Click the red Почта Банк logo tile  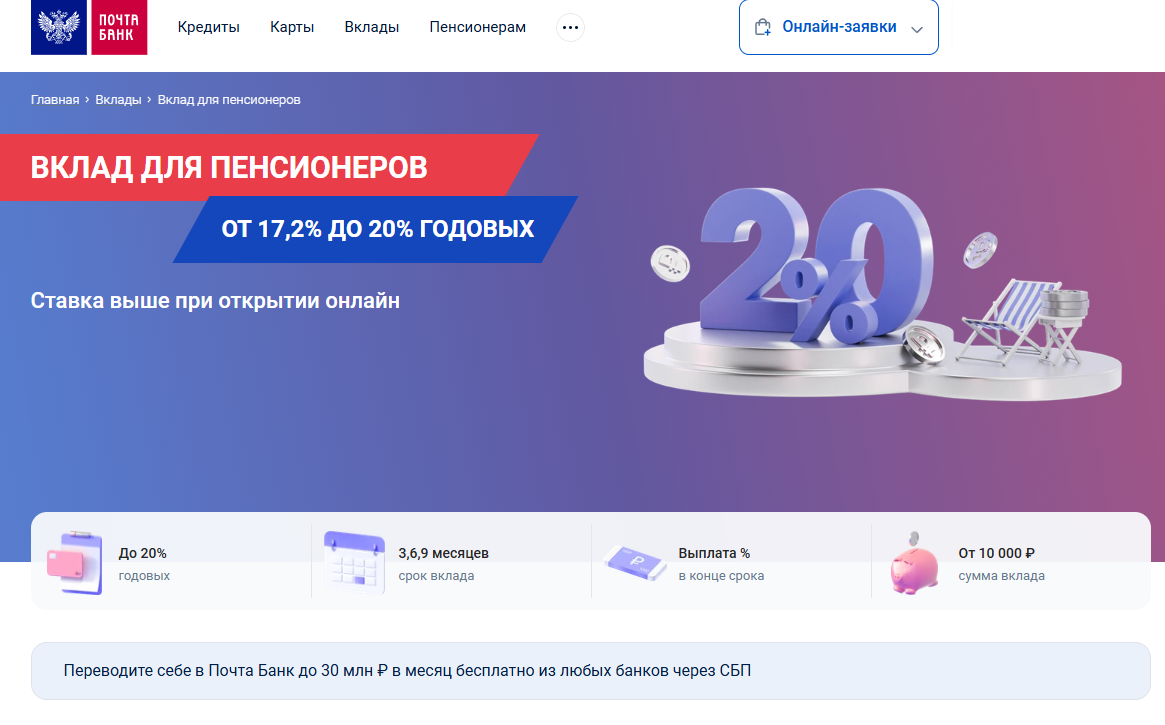click(119, 27)
